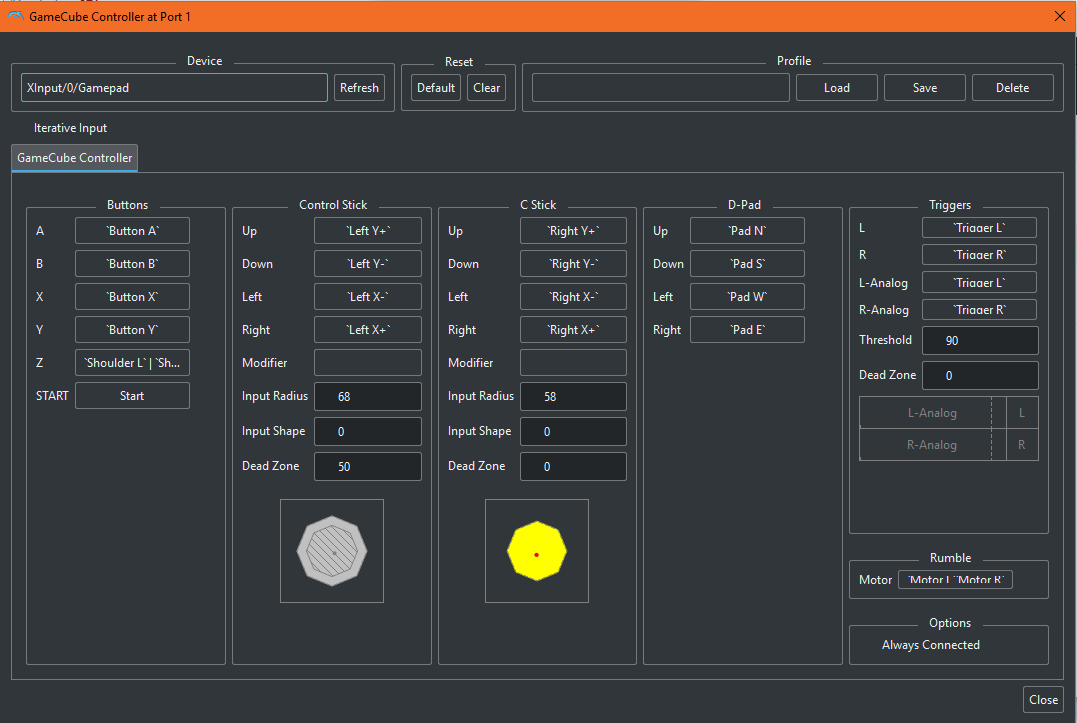Remap D-Pad Down binding Pad S
Image resolution: width=1077 pixels, height=723 pixels.
(x=747, y=264)
